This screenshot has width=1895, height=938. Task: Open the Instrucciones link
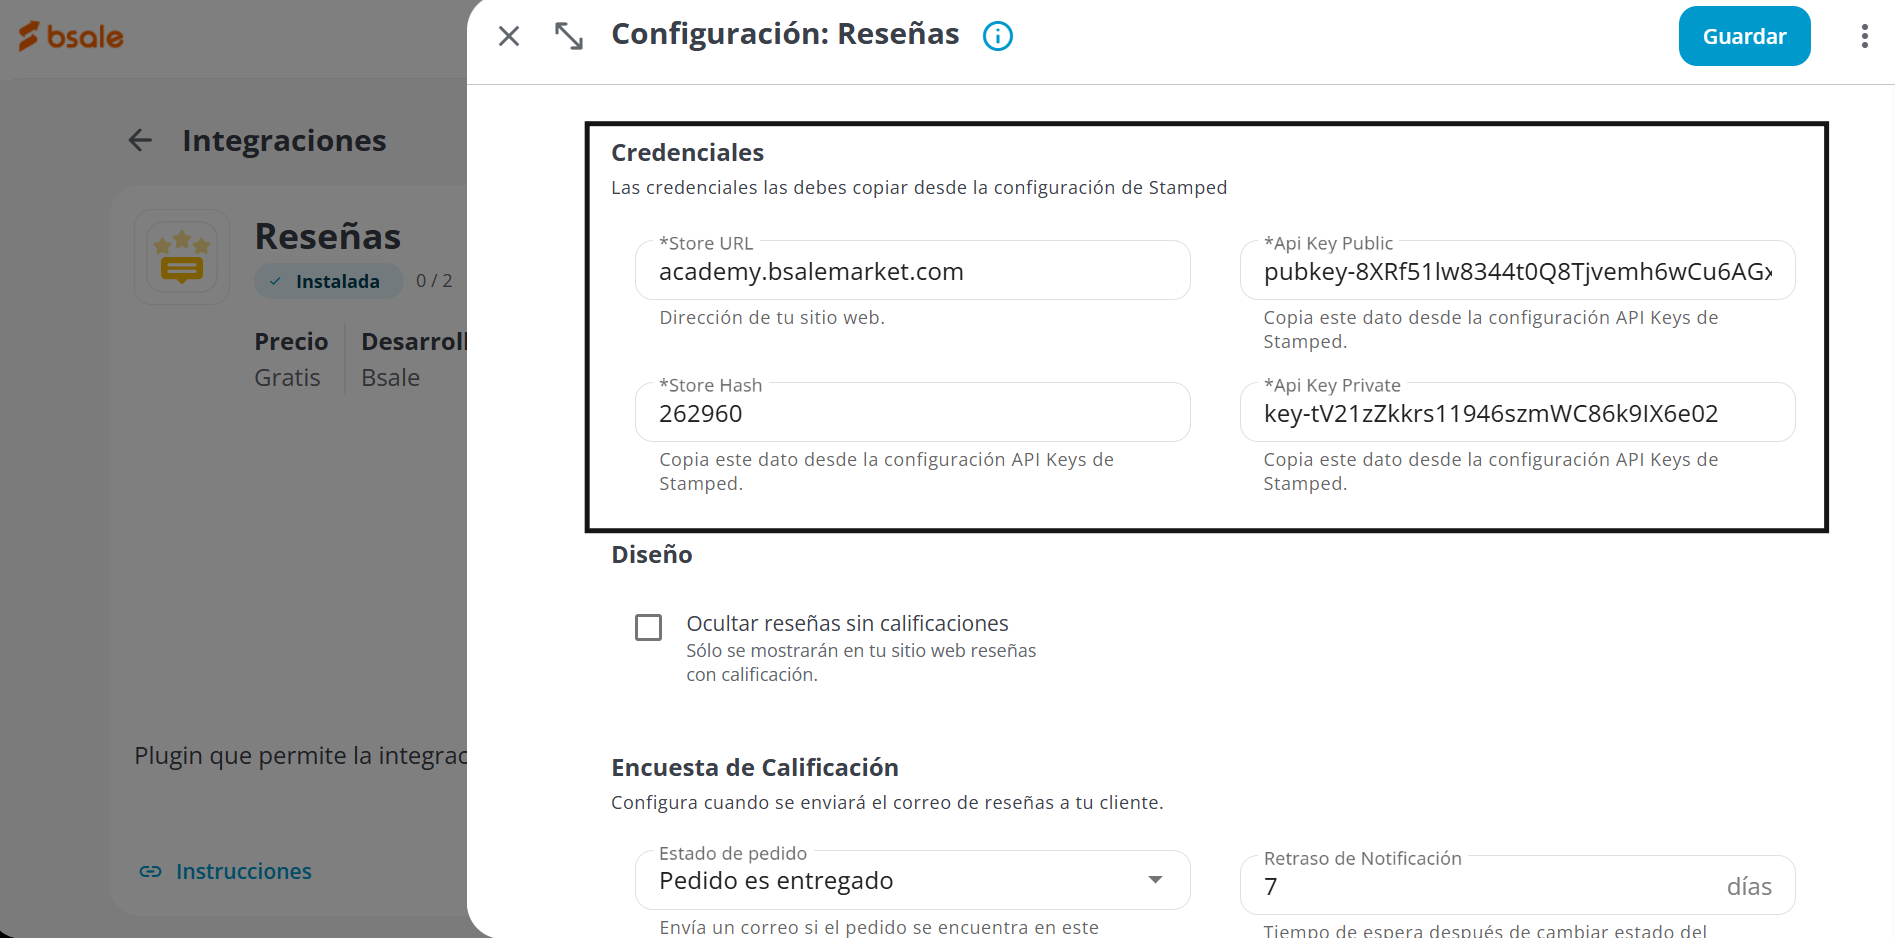click(244, 871)
